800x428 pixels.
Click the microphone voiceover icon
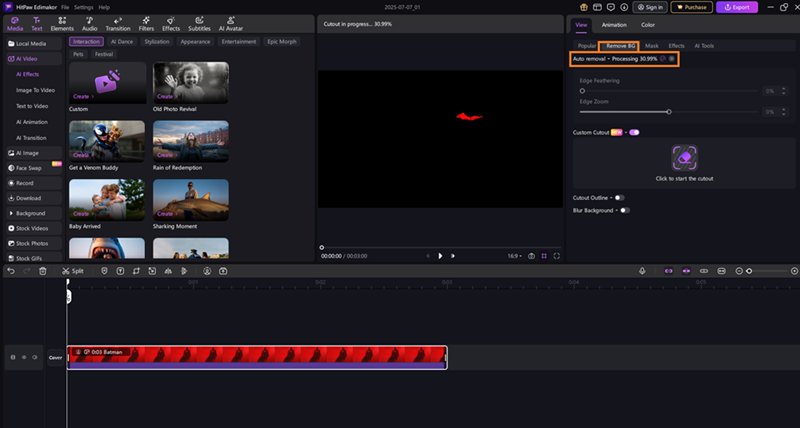point(642,271)
